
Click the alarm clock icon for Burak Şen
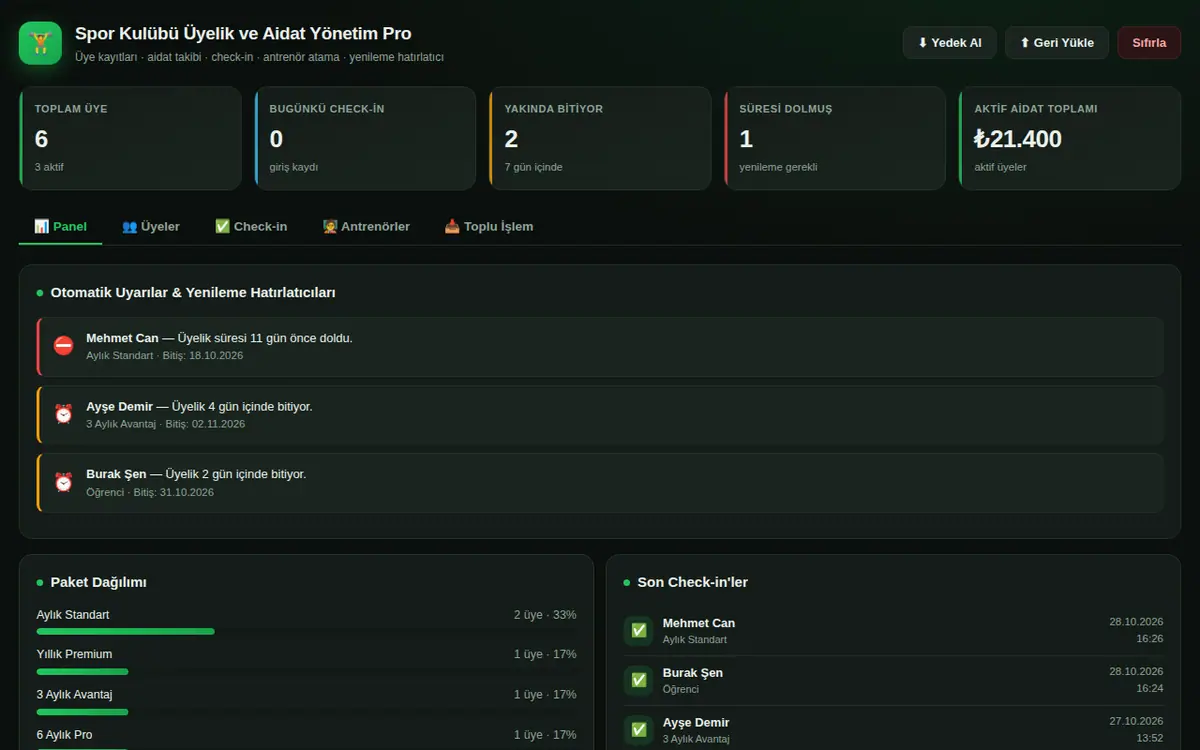tap(64, 482)
